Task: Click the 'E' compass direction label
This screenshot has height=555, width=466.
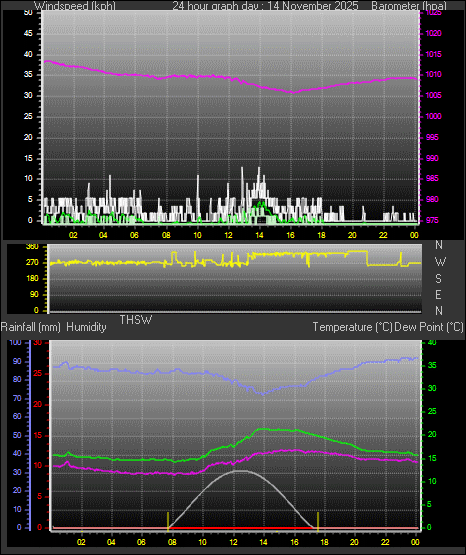Action: pyautogui.click(x=438, y=294)
